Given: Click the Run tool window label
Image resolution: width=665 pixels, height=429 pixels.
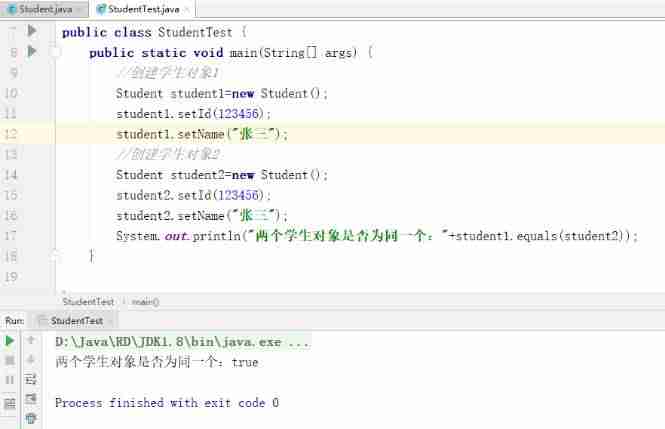Looking at the screenshot, I should point(14,321).
